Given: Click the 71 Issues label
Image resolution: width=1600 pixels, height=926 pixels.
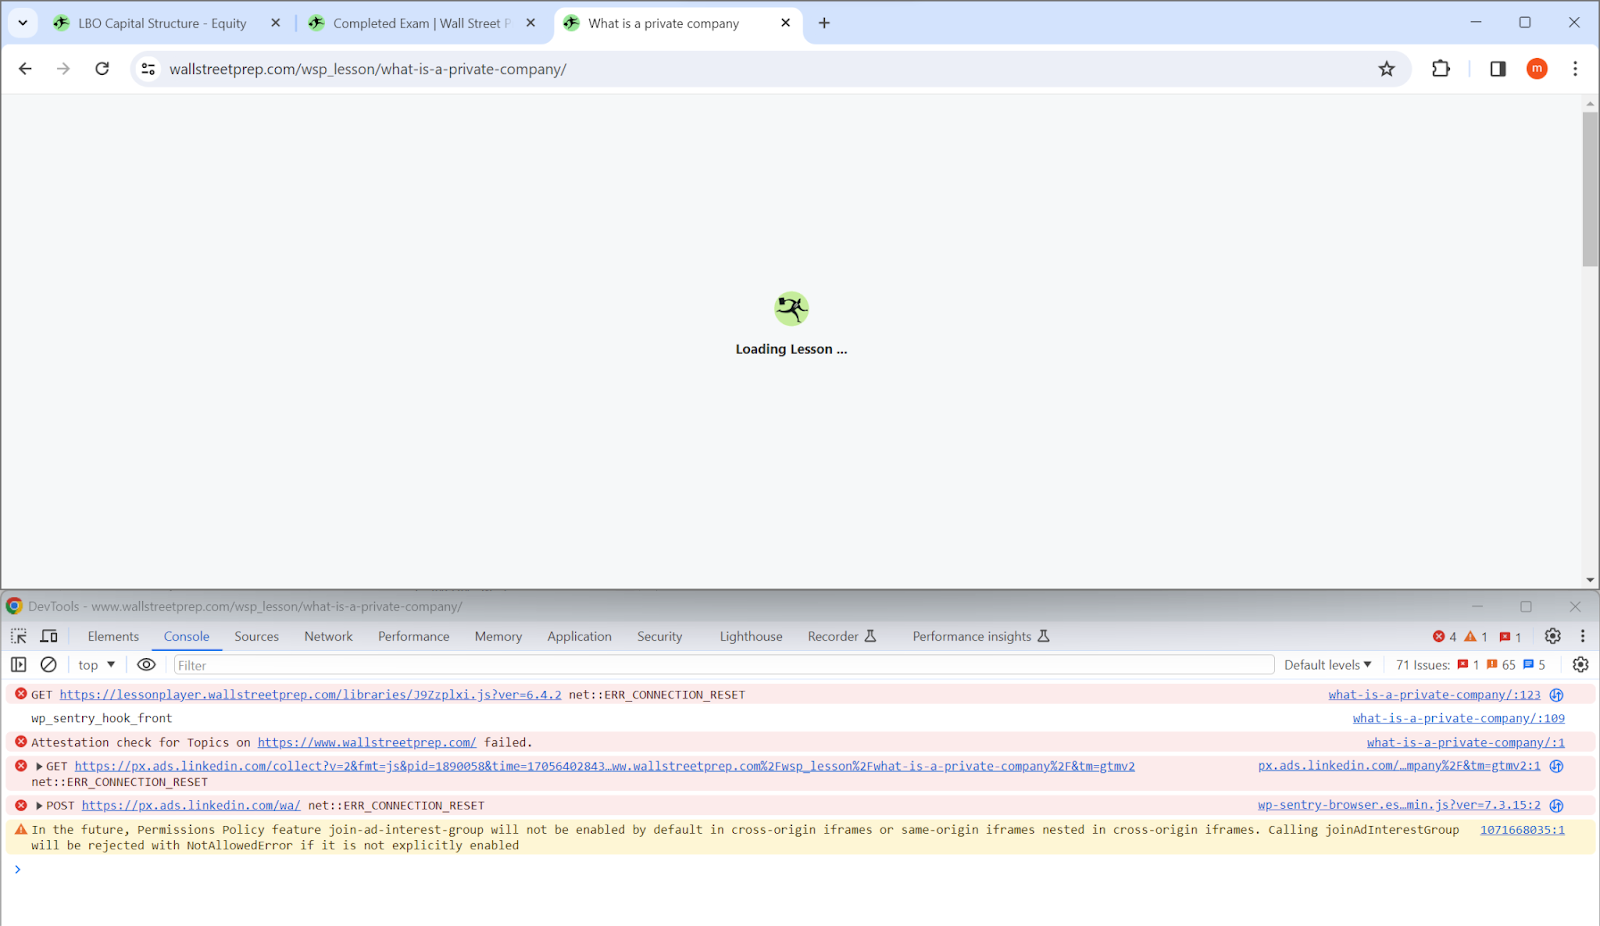Looking at the screenshot, I should click(x=1422, y=665).
